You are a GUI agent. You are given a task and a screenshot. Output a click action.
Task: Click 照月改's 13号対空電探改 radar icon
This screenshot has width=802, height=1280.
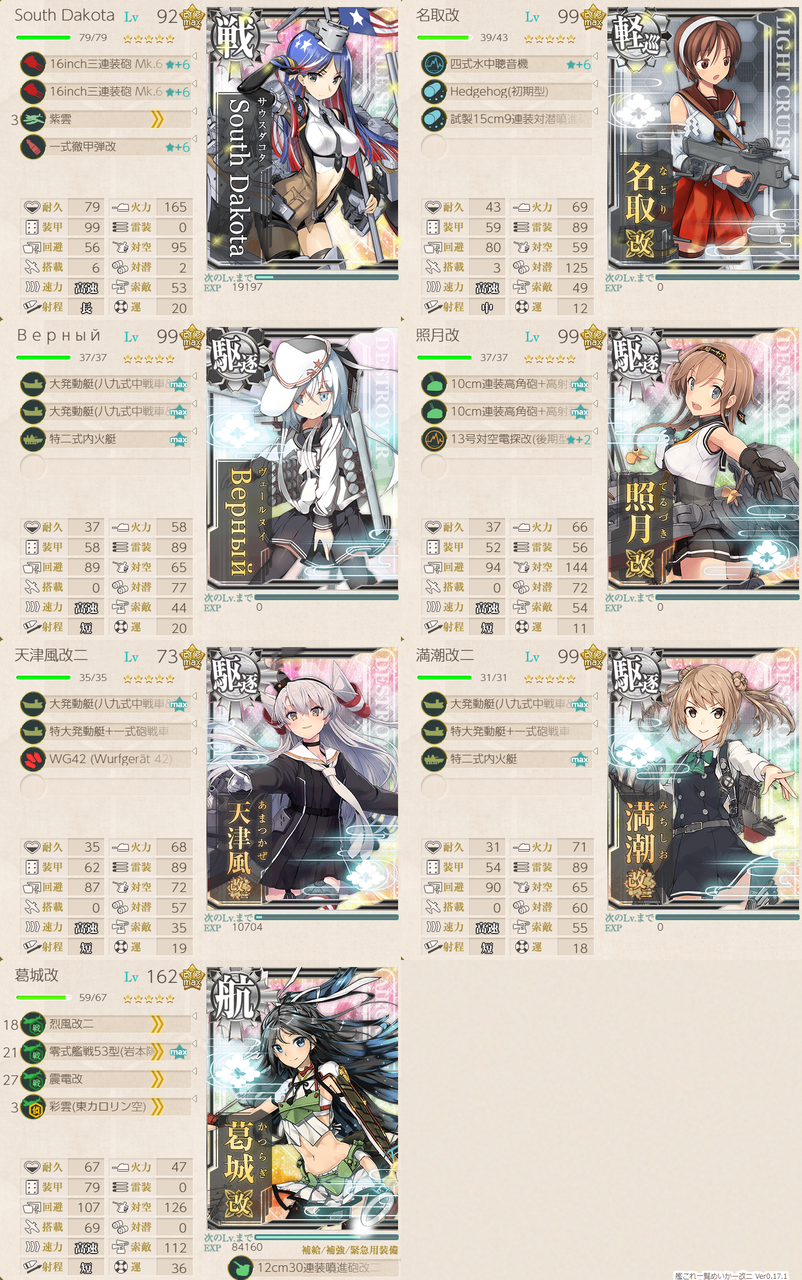pos(433,439)
